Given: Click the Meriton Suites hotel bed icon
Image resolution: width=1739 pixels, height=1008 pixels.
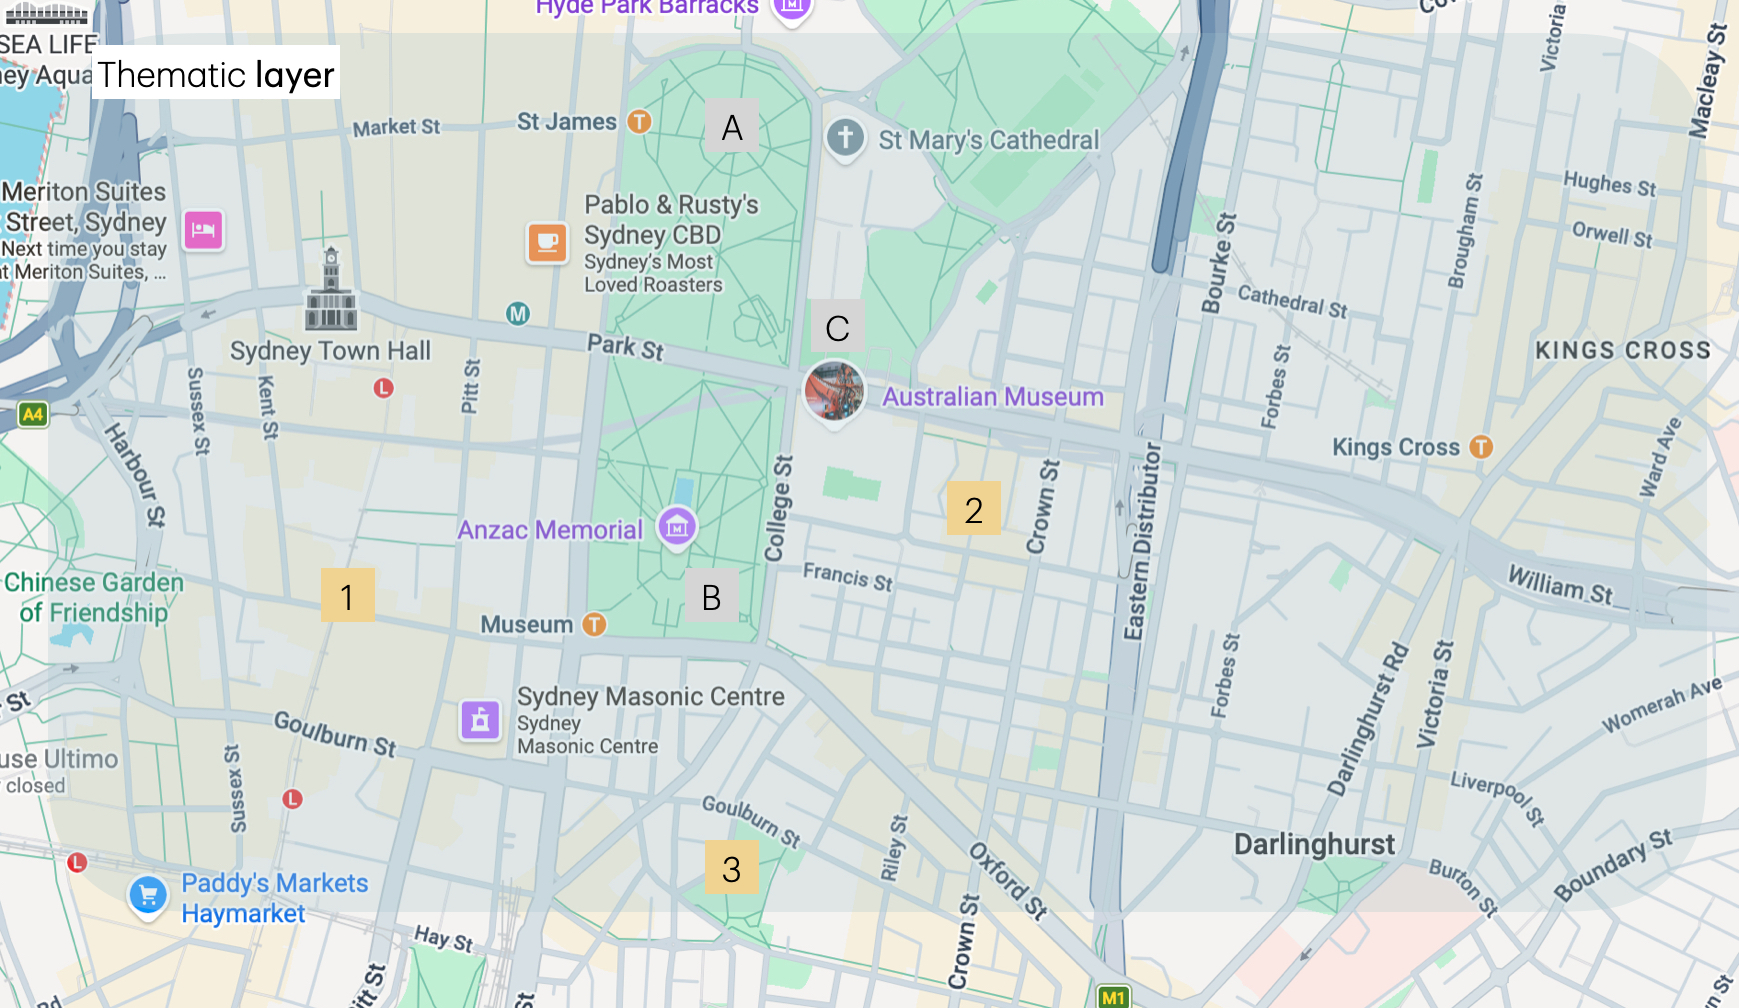Looking at the screenshot, I should (203, 230).
